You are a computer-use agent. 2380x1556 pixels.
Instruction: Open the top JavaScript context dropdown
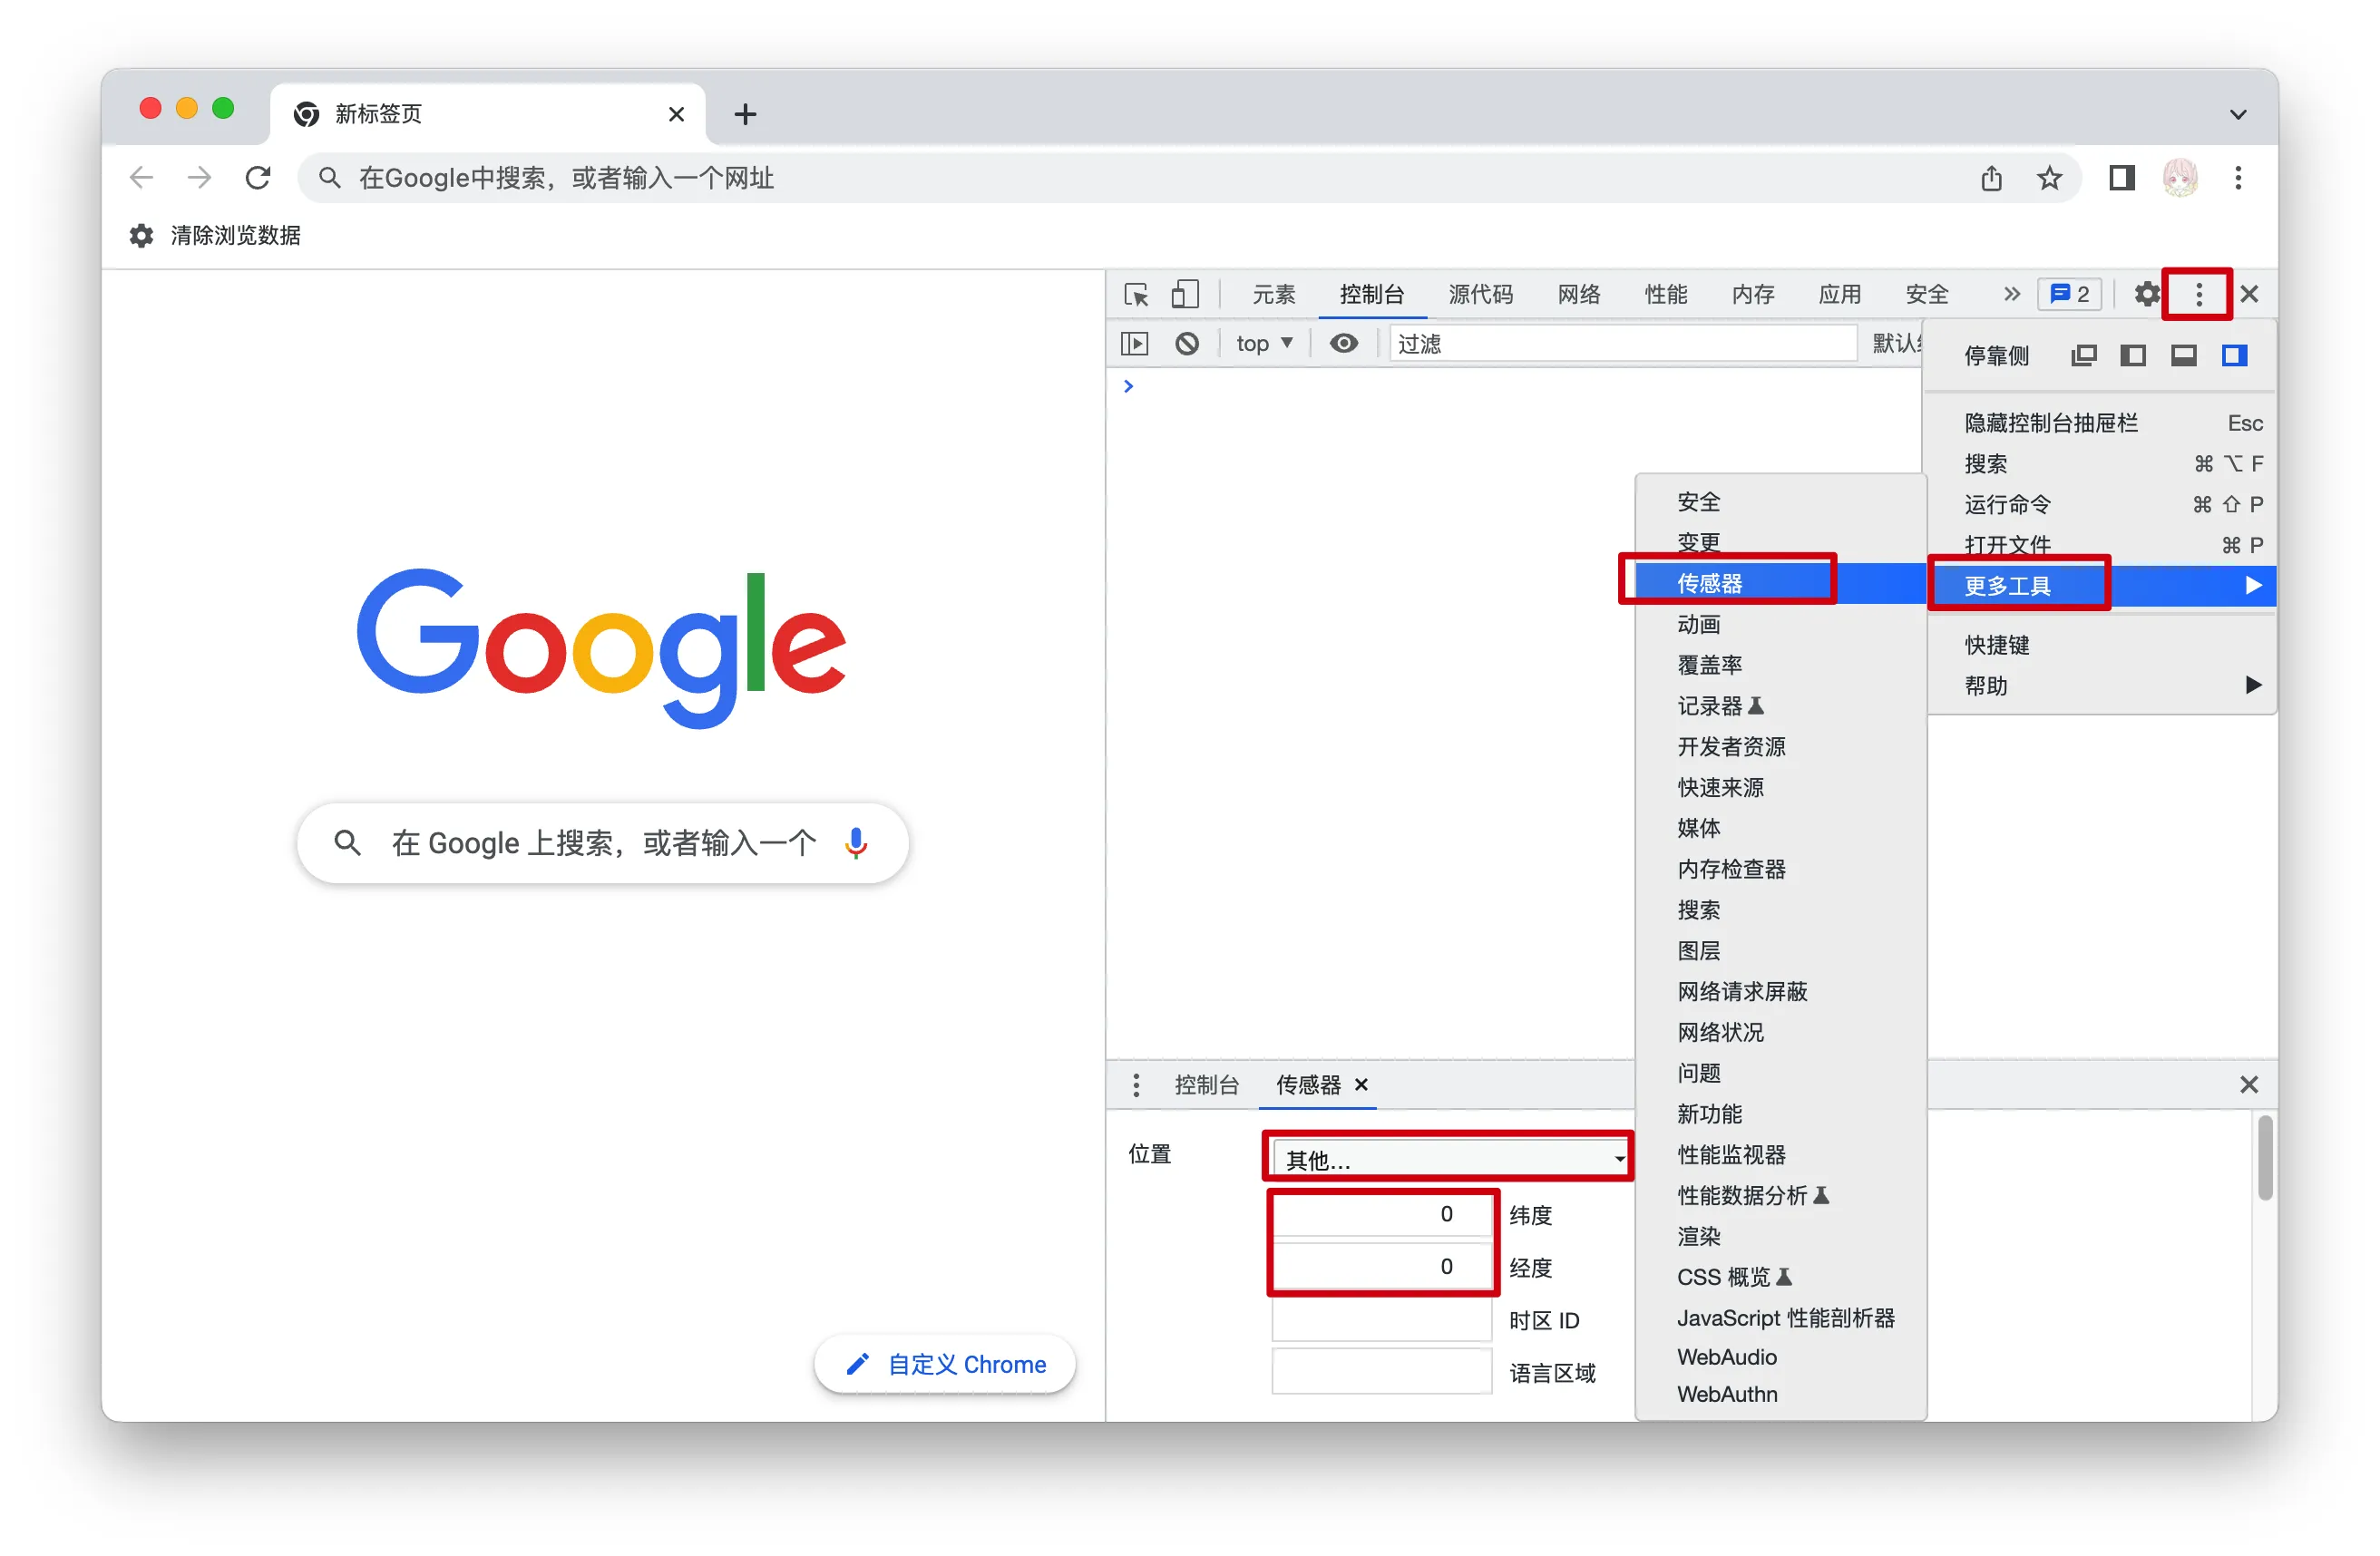click(1264, 343)
